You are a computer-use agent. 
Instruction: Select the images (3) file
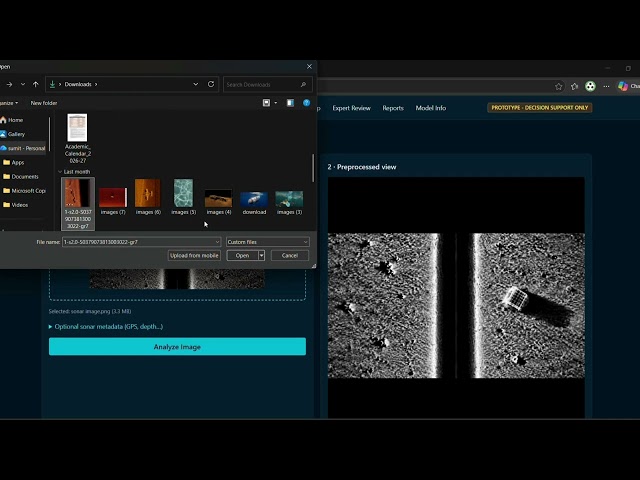coord(289,202)
